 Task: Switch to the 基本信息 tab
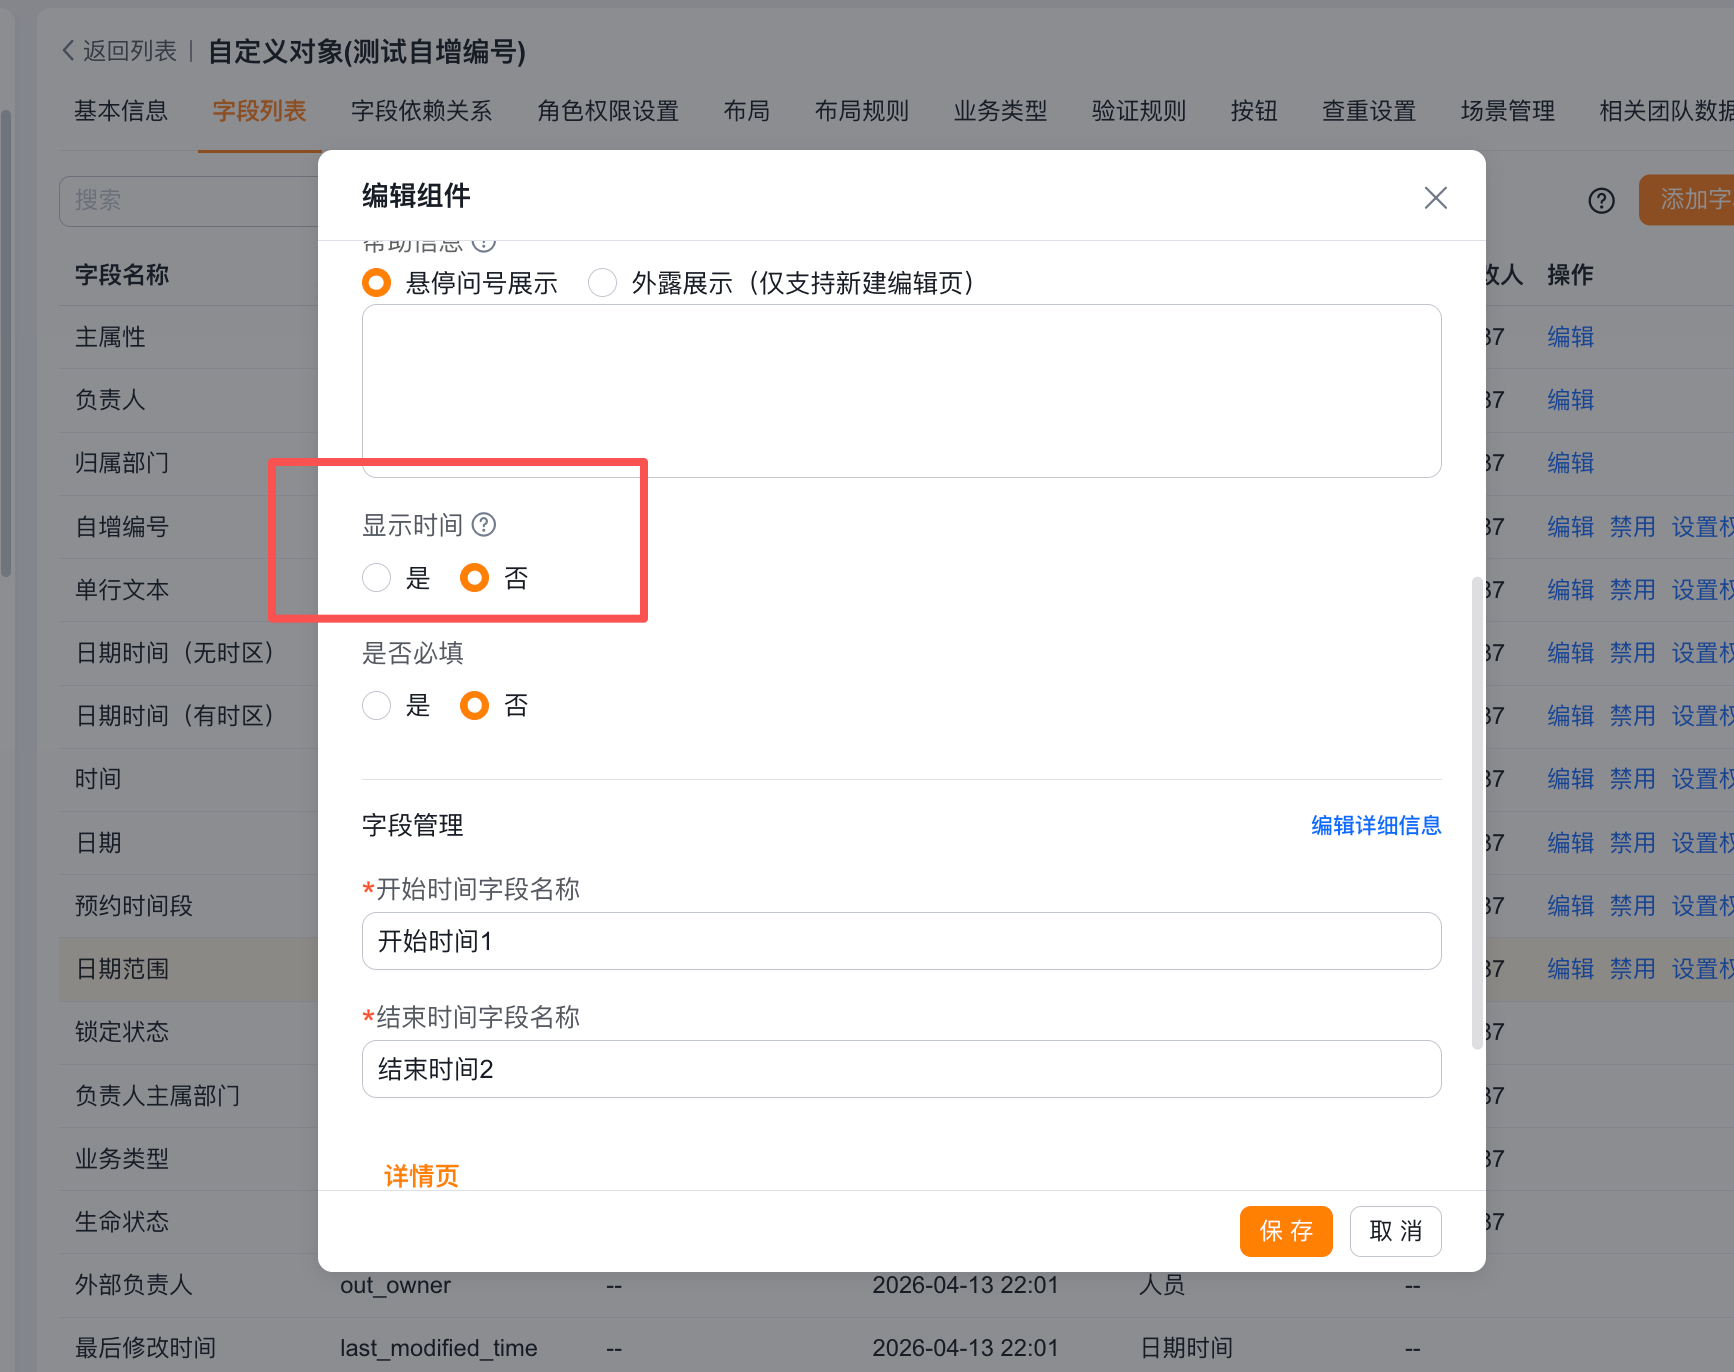(x=121, y=111)
